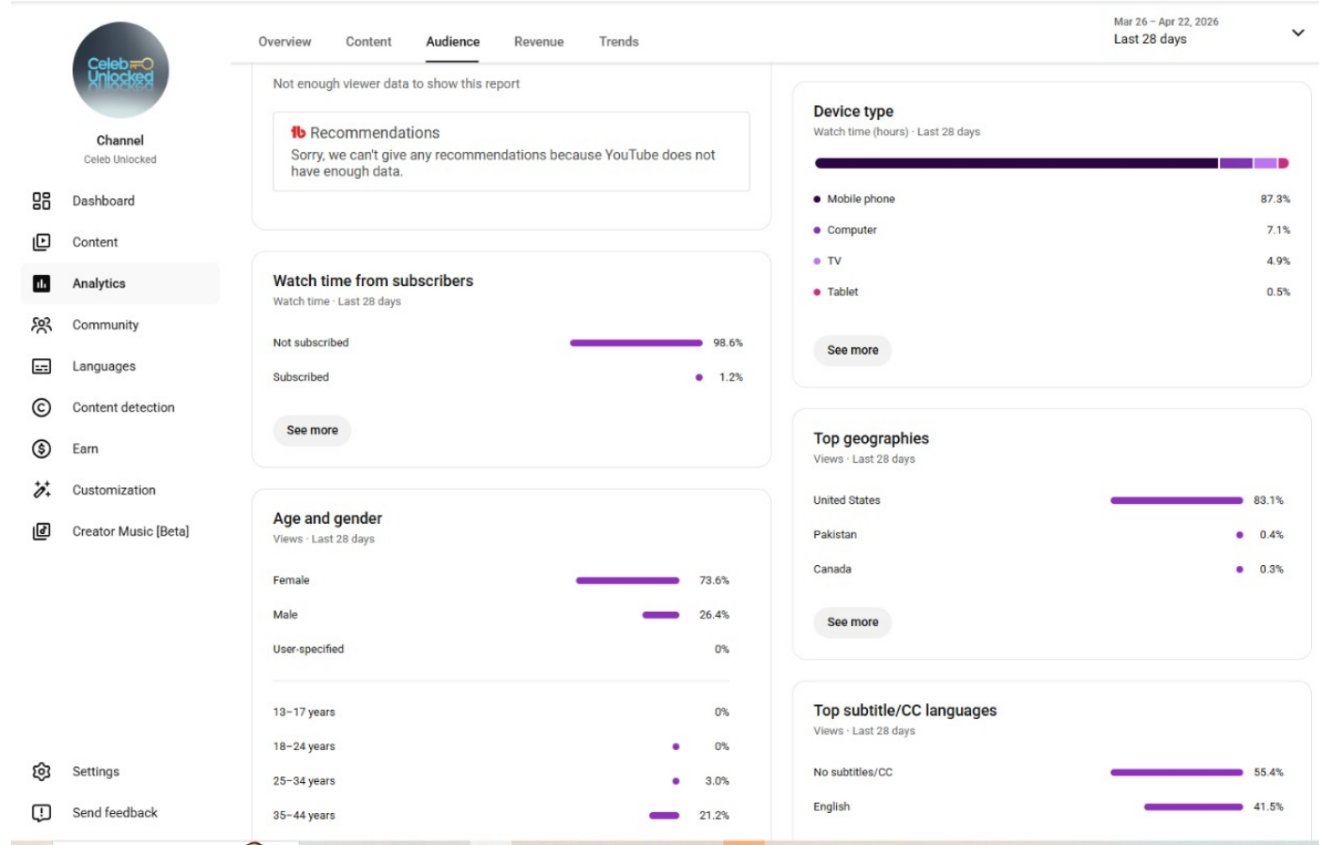Open the Community people icon
The height and width of the screenshot is (845, 1319).
[x=41, y=325]
